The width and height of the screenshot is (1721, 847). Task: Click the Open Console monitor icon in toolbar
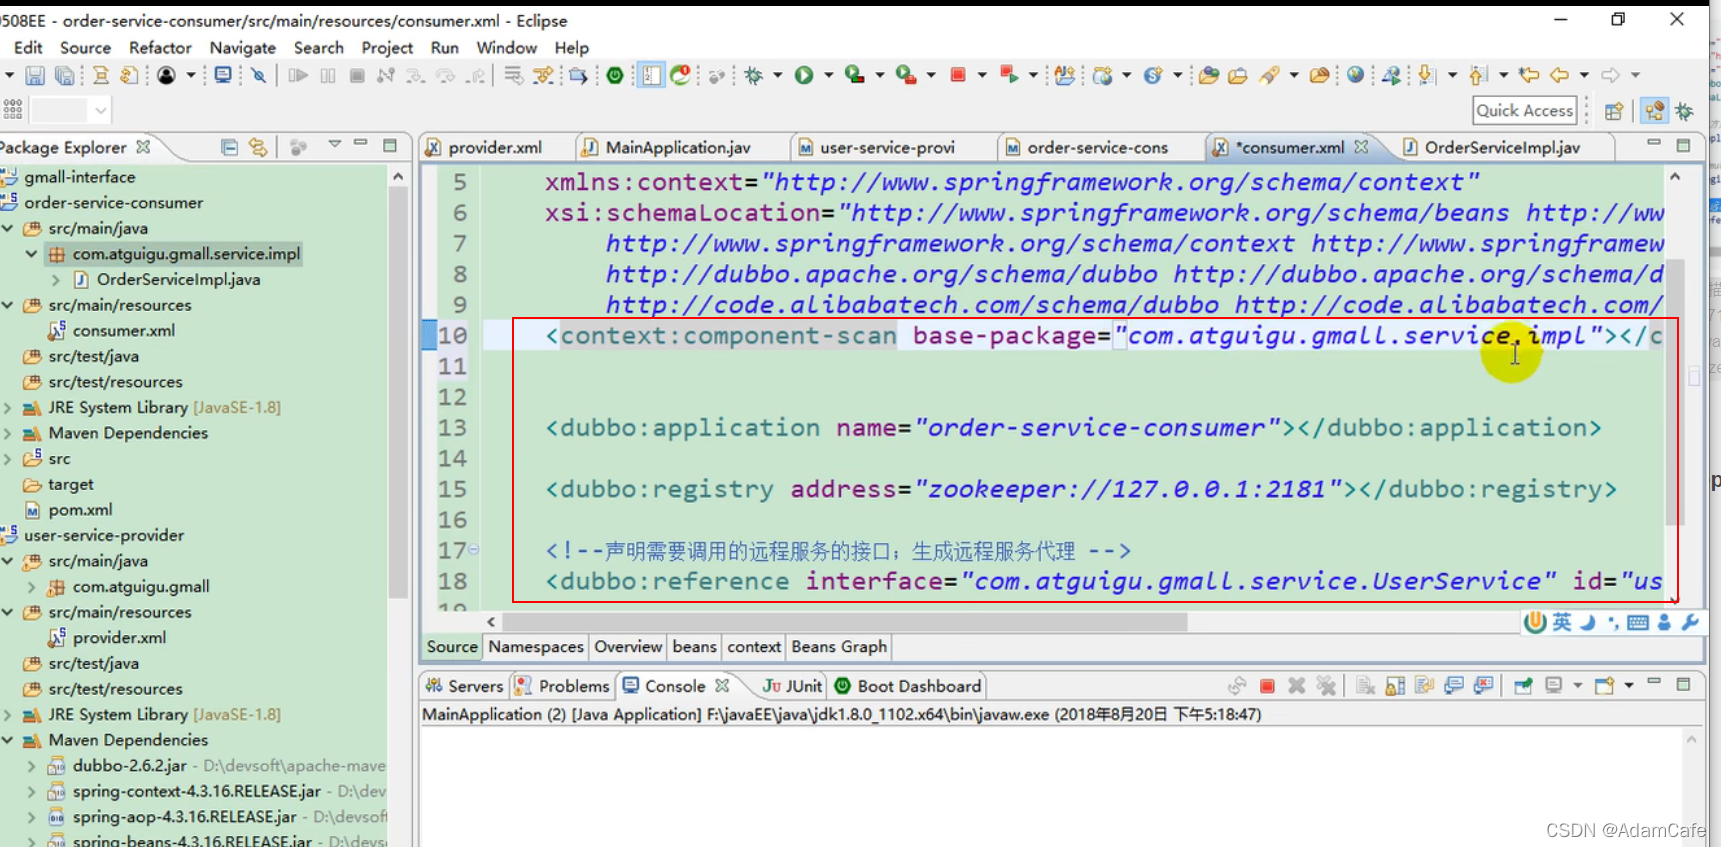[x=223, y=75]
